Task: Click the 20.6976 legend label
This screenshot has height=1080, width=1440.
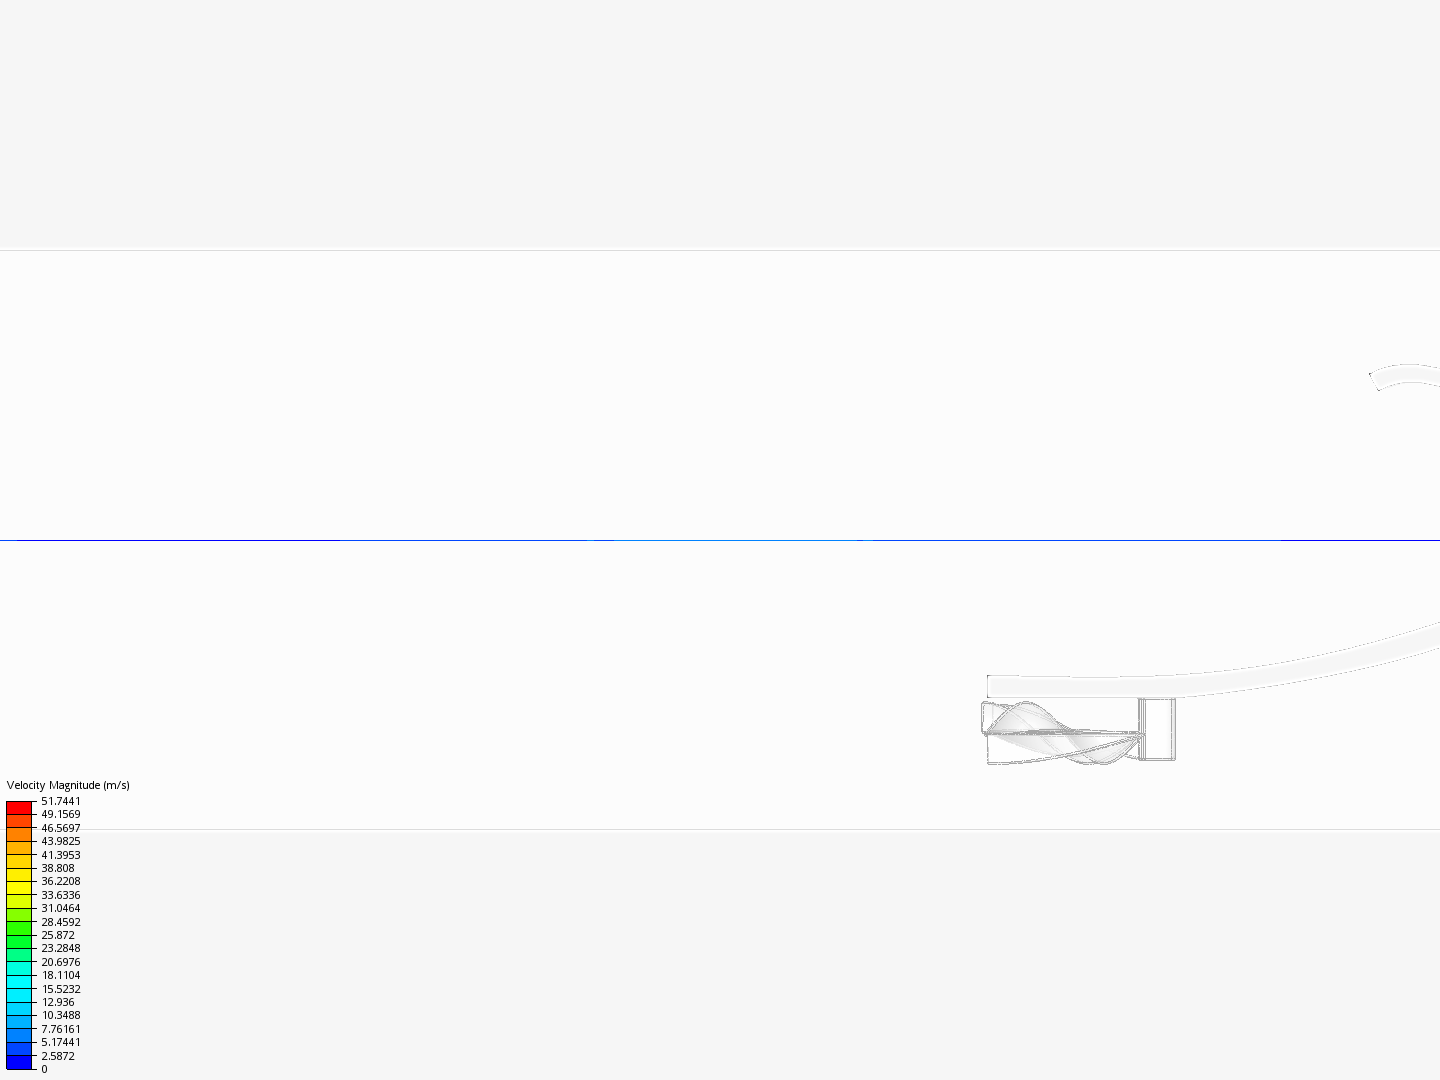Action: pos(61,962)
